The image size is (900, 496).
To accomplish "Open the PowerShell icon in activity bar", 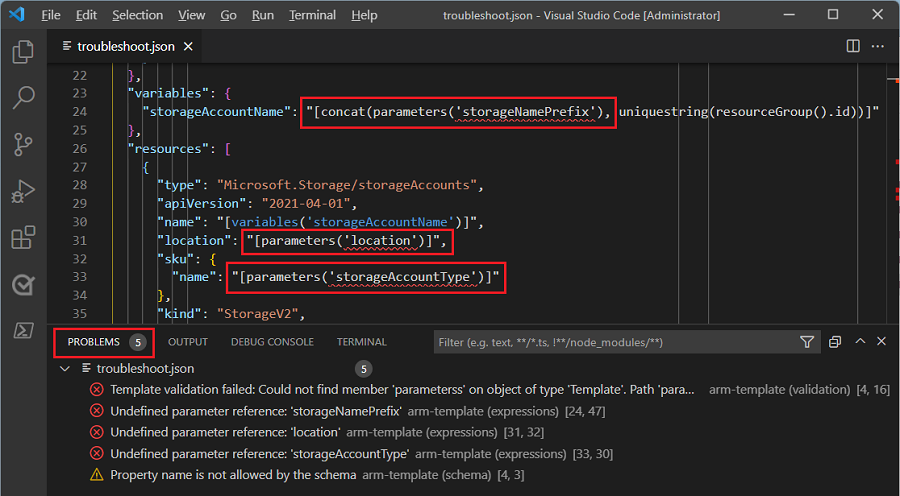I will coord(23,331).
